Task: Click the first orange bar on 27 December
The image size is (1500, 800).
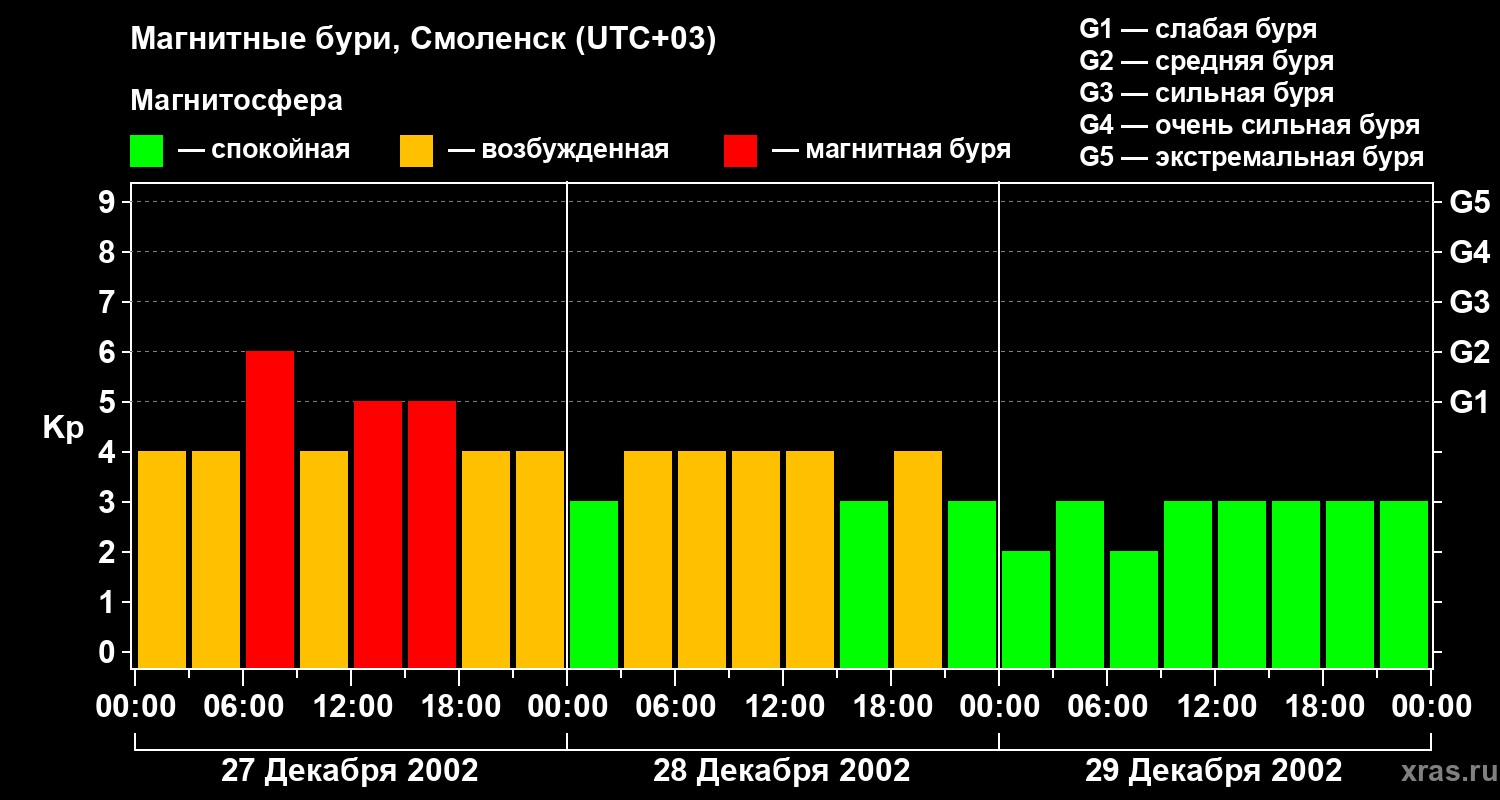Action: pos(162,560)
